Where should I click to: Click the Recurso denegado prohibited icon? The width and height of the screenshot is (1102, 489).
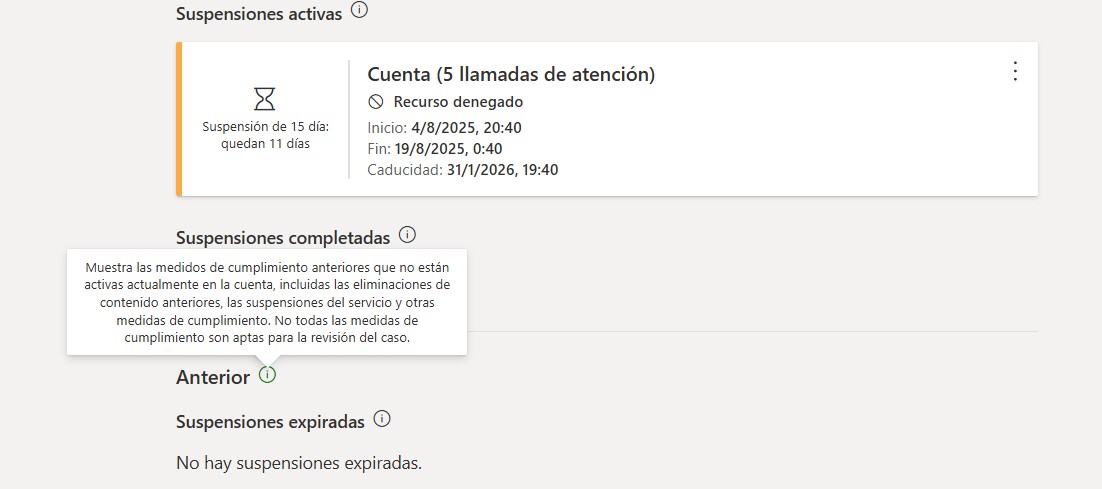pyautogui.click(x=376, y=101)
